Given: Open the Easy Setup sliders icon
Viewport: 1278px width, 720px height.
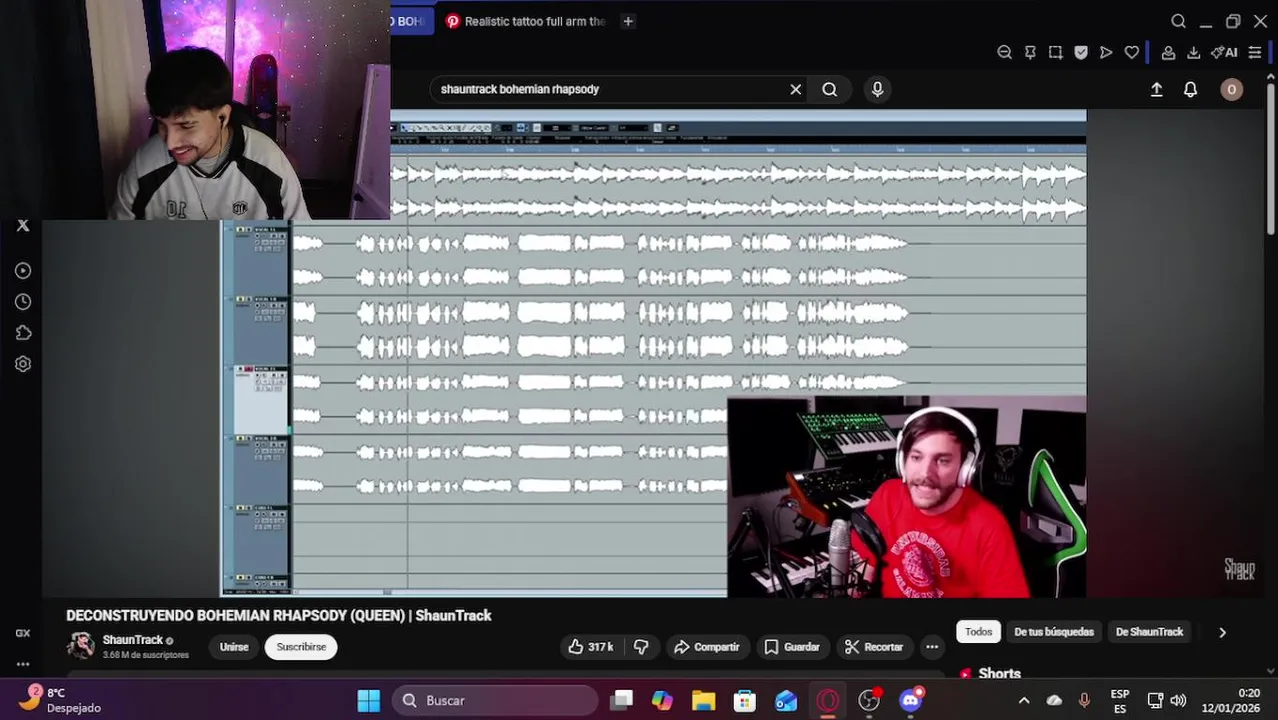Looking at the screenshot, I should [x=1255, y=53].
